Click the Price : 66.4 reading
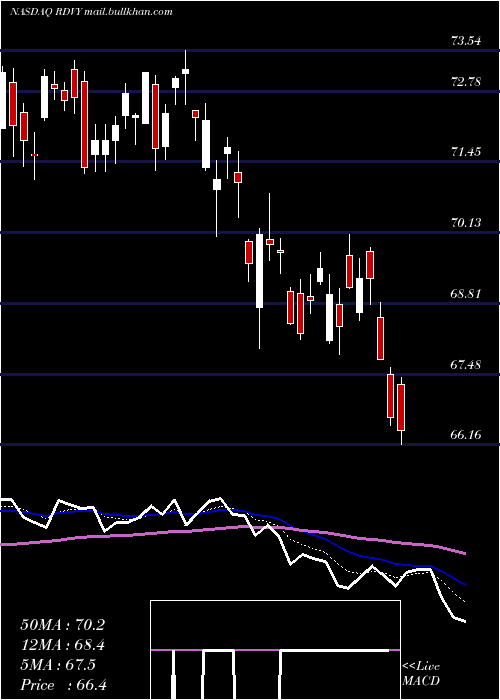 coord(64,685)
